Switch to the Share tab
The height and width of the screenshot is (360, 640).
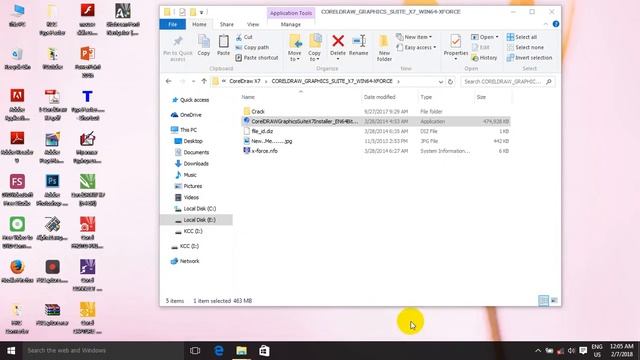(x=227, y=24)
